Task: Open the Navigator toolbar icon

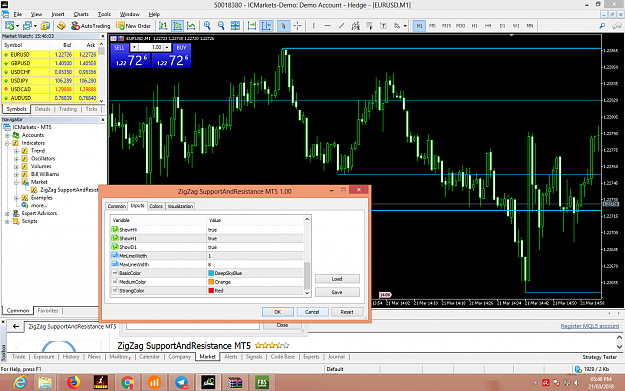Action: pyautogui.click(x=61, y=26)
